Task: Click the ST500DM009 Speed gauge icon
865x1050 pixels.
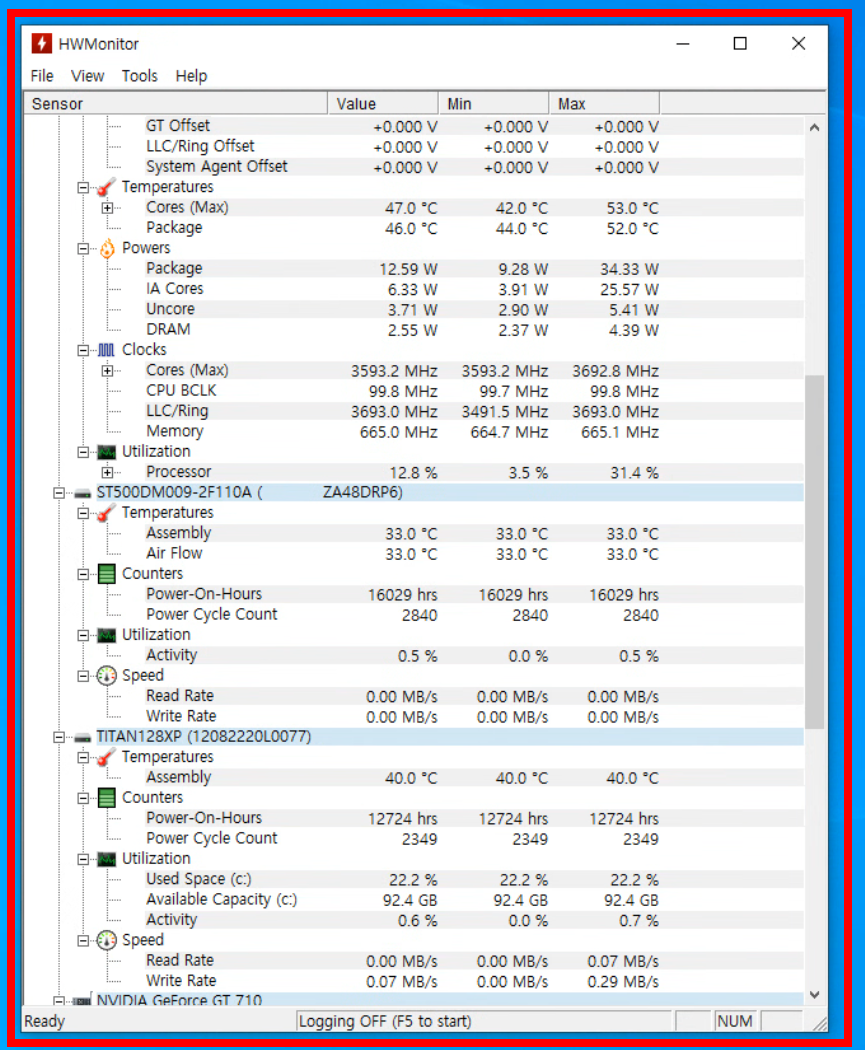Action: coord(106,676)
